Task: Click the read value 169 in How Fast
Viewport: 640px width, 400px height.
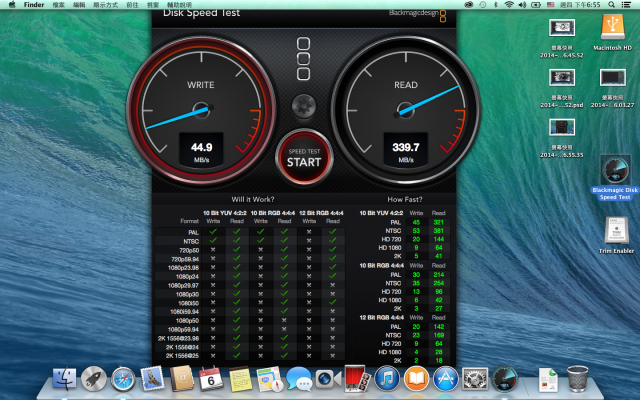Action: click(x=438, y=336)
